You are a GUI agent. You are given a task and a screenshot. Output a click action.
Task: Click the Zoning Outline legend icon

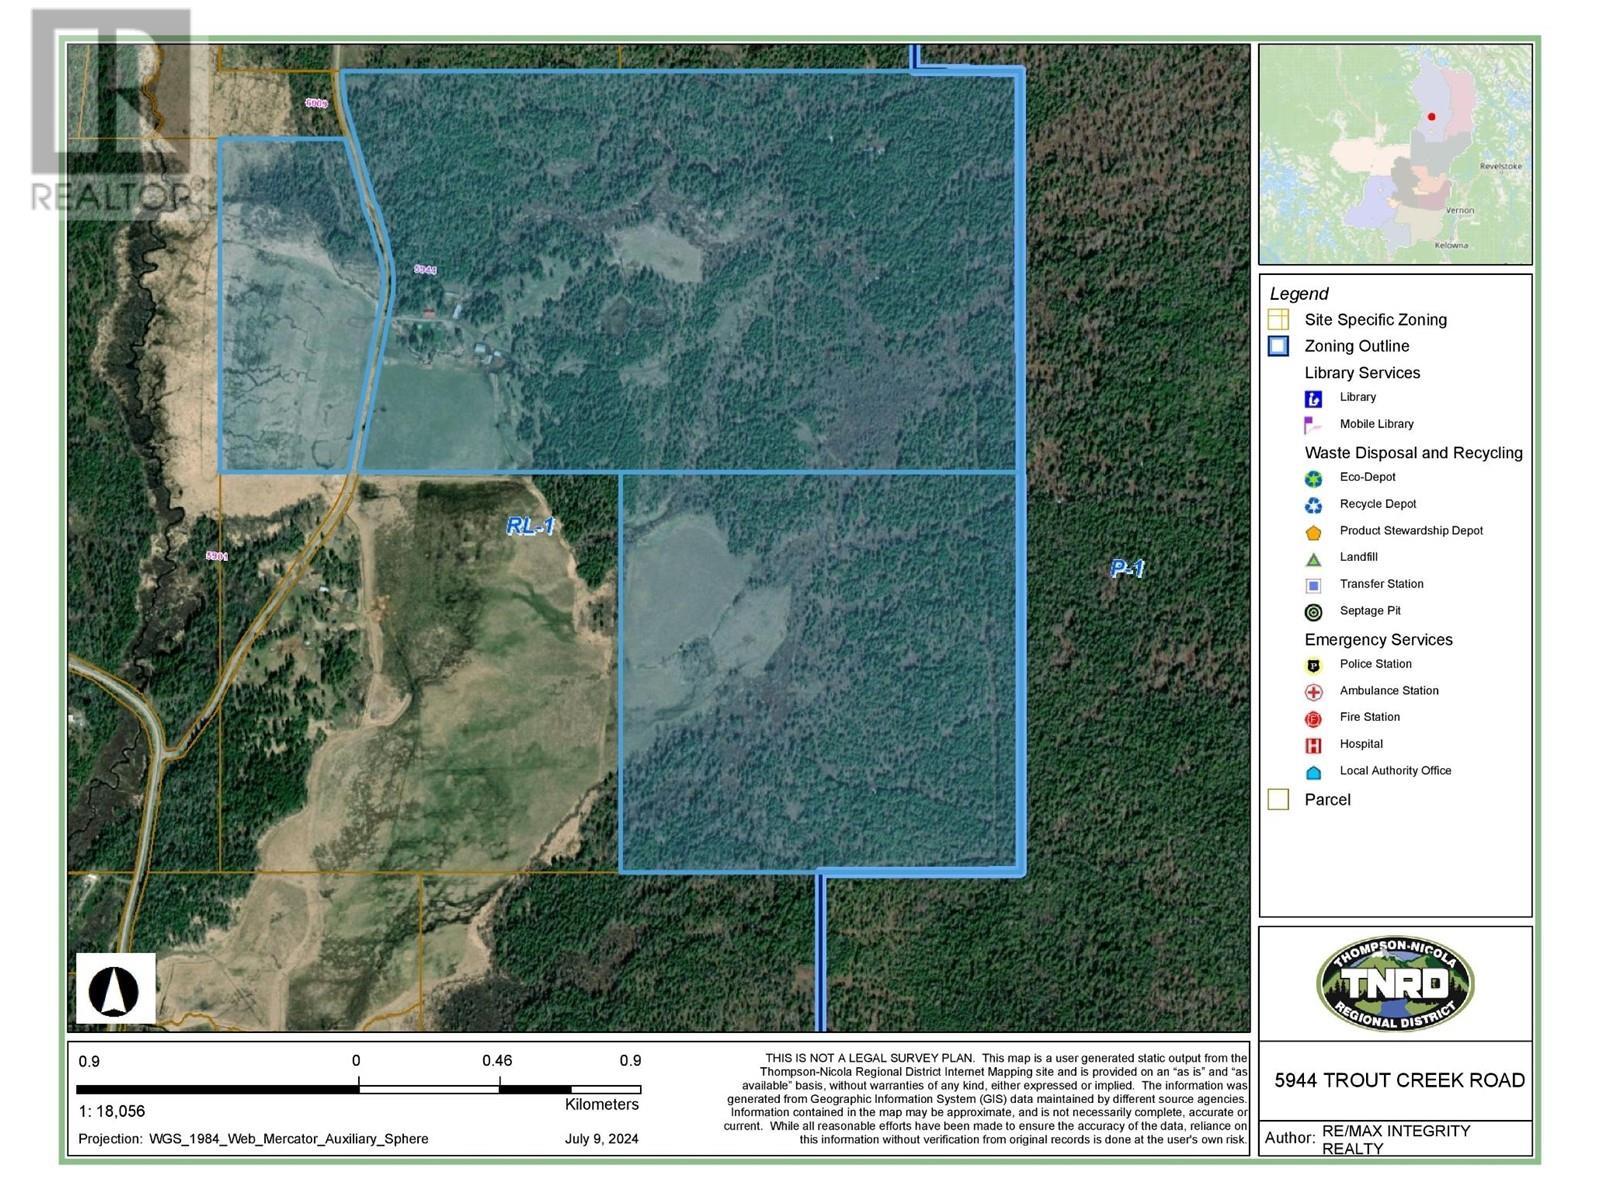point(1278,346)
